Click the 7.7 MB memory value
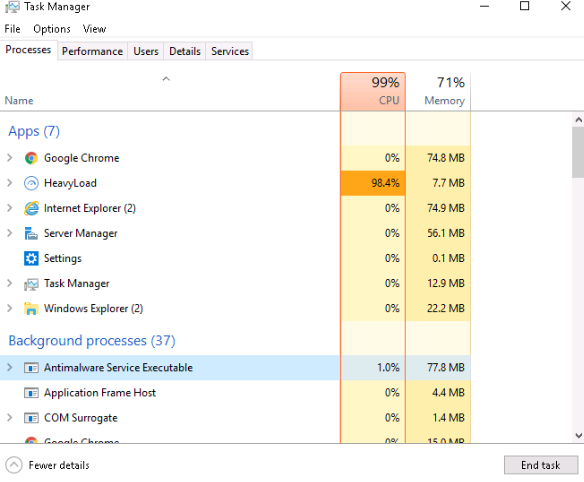 click(x=448, y=183)
